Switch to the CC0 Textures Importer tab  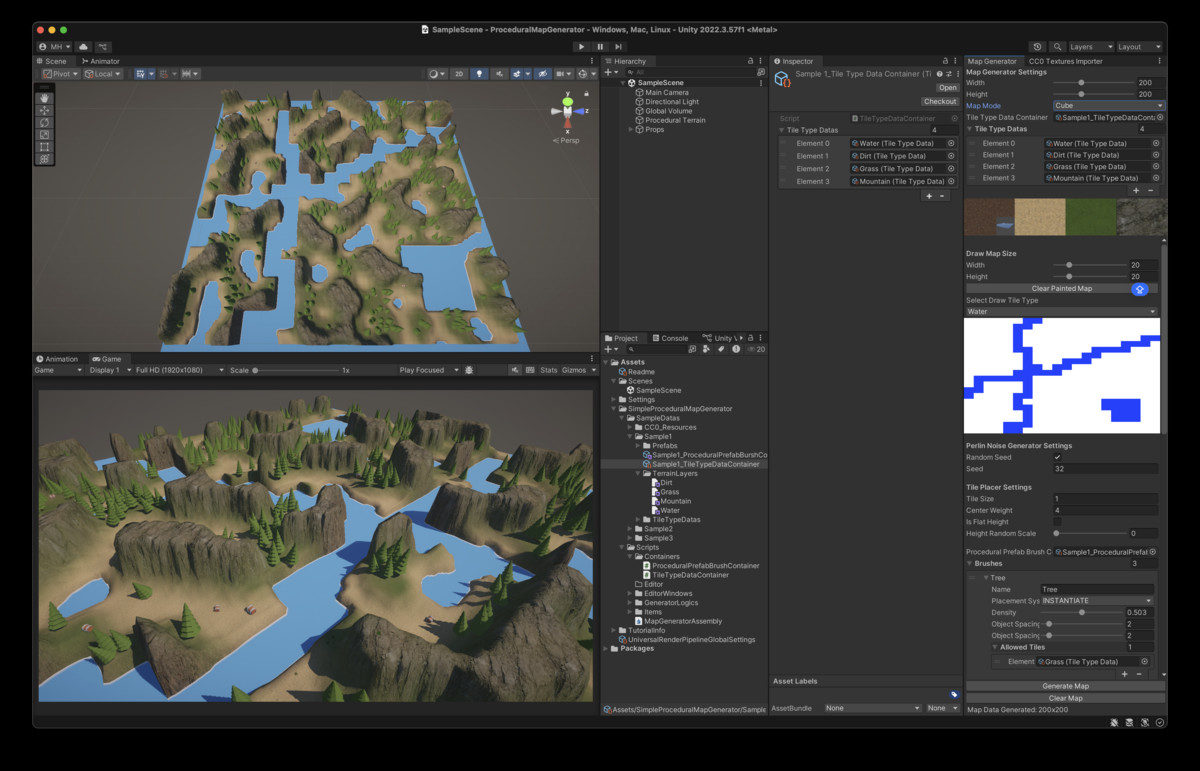(x=1066, y=61)
